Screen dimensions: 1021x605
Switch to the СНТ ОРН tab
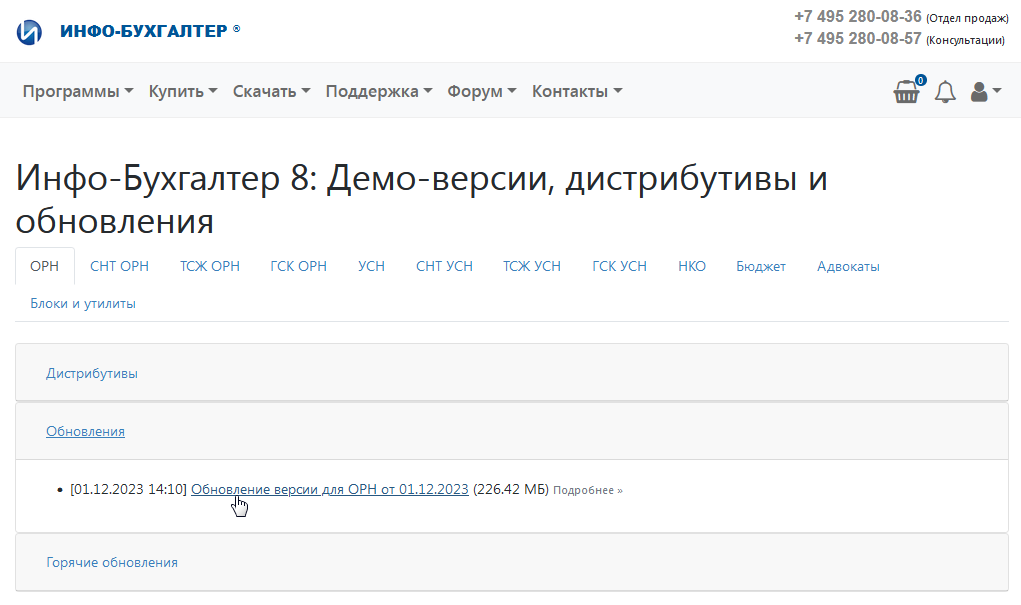click(x=119, y=266)
